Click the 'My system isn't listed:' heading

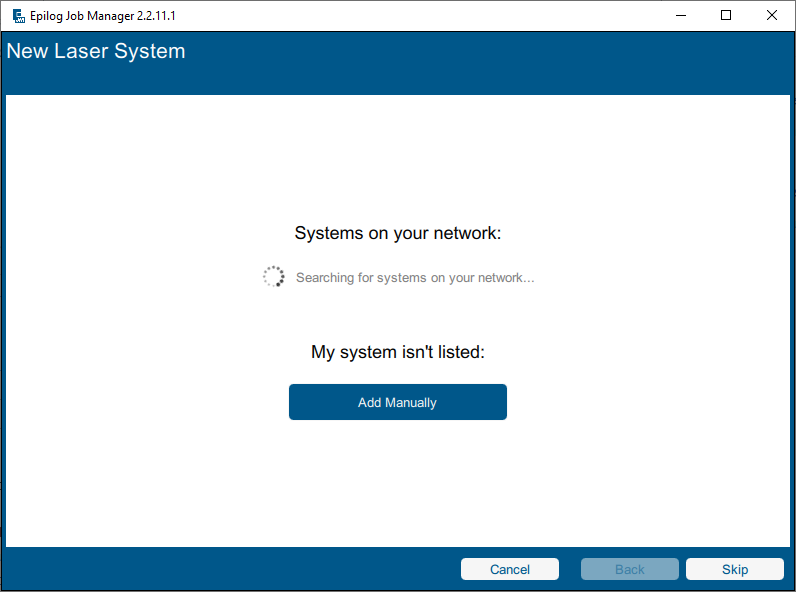pos(397,352)
